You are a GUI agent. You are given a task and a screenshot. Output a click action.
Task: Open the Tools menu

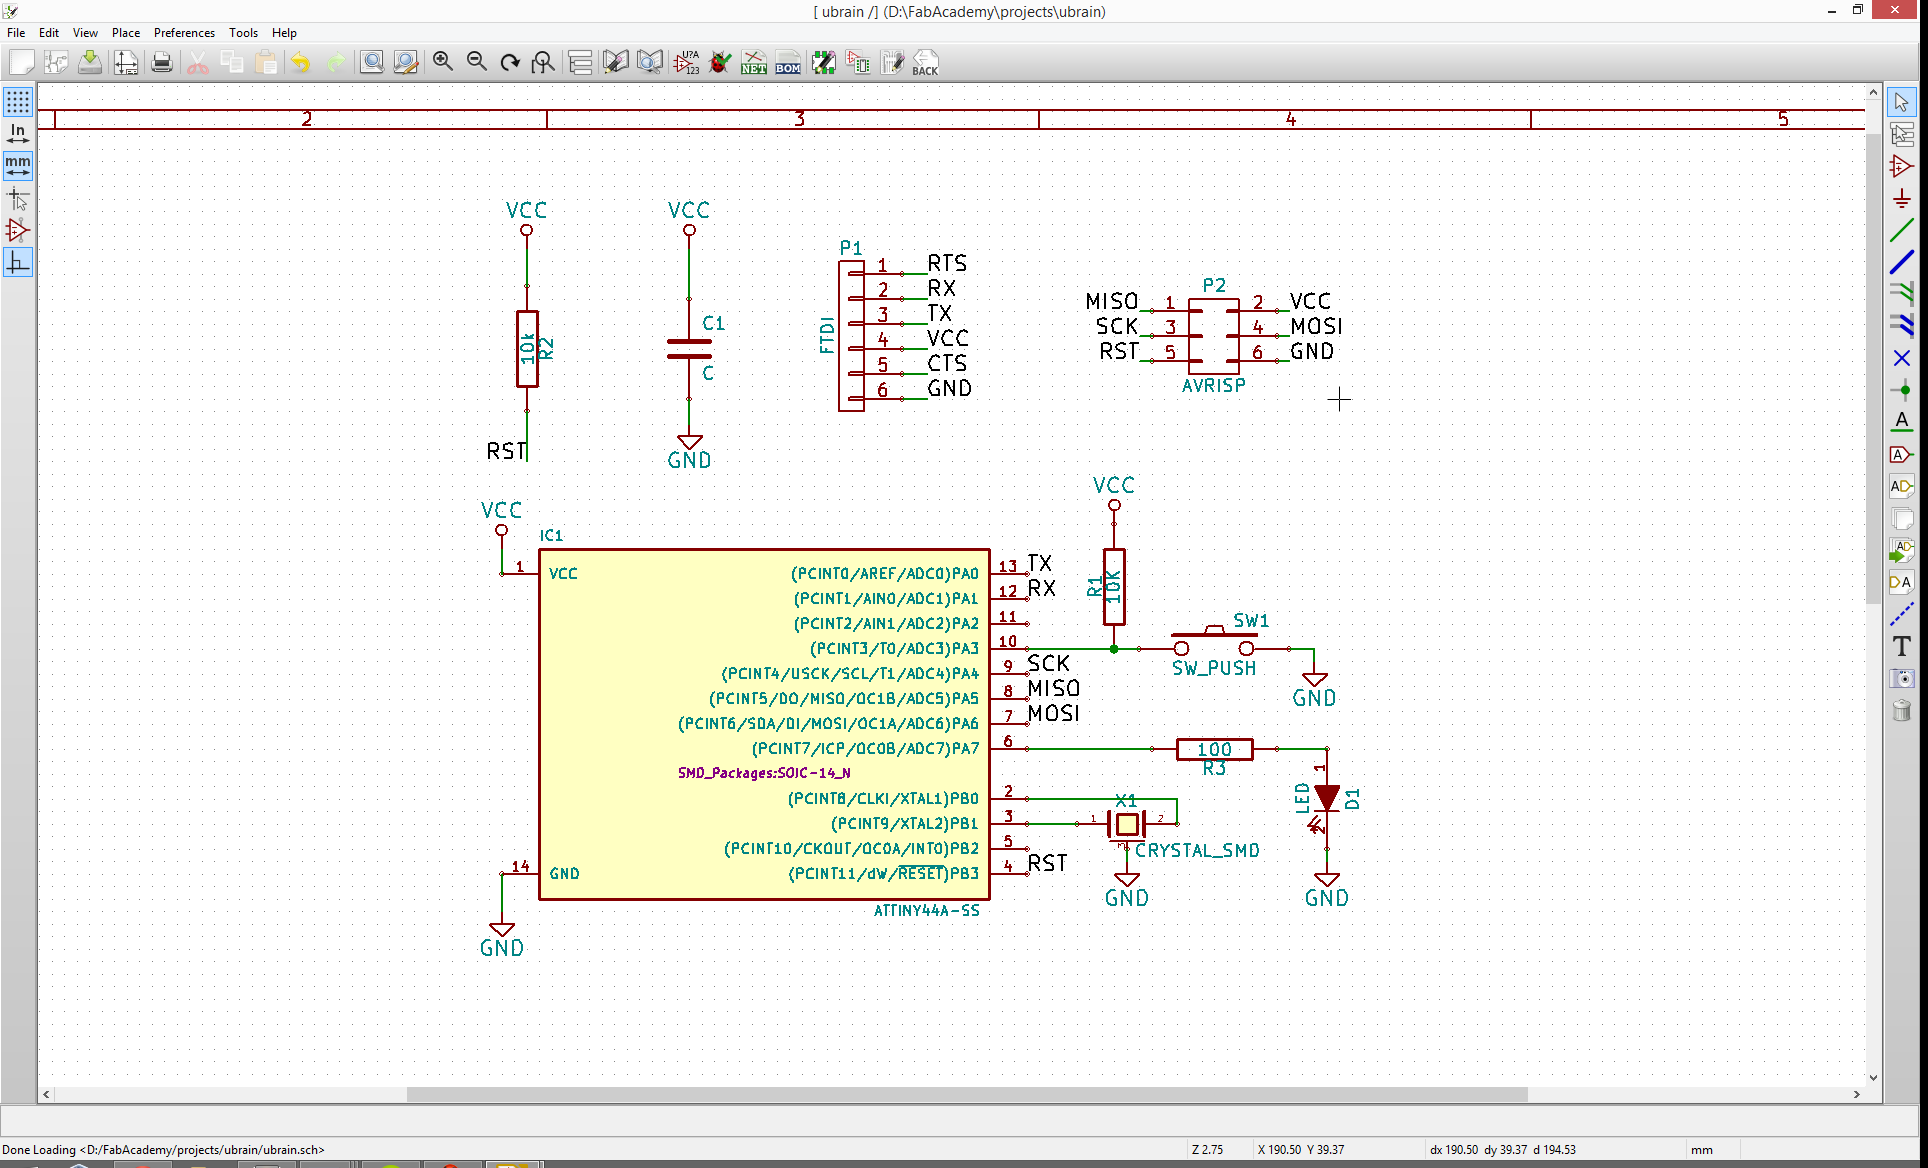coord(243,33)
